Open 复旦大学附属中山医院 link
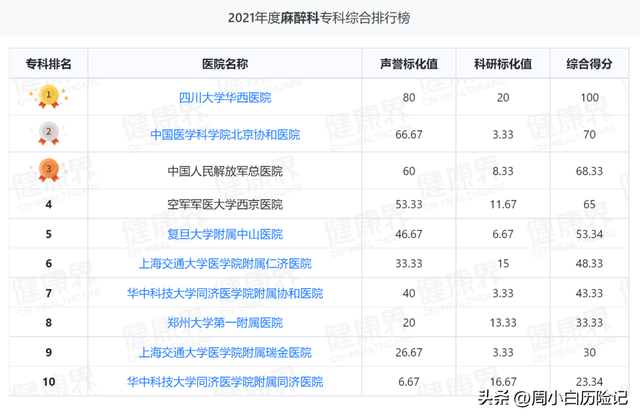The height and width of the screenshot is (418, 640). [225, 234]
